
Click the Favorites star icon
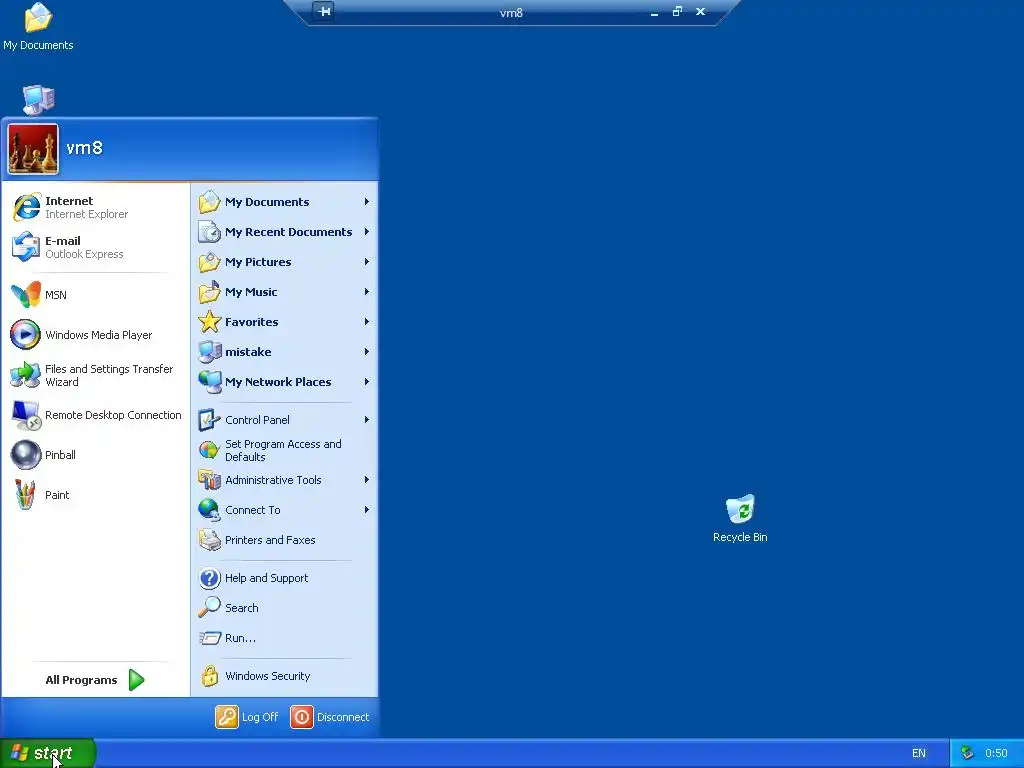coord(210,321)
